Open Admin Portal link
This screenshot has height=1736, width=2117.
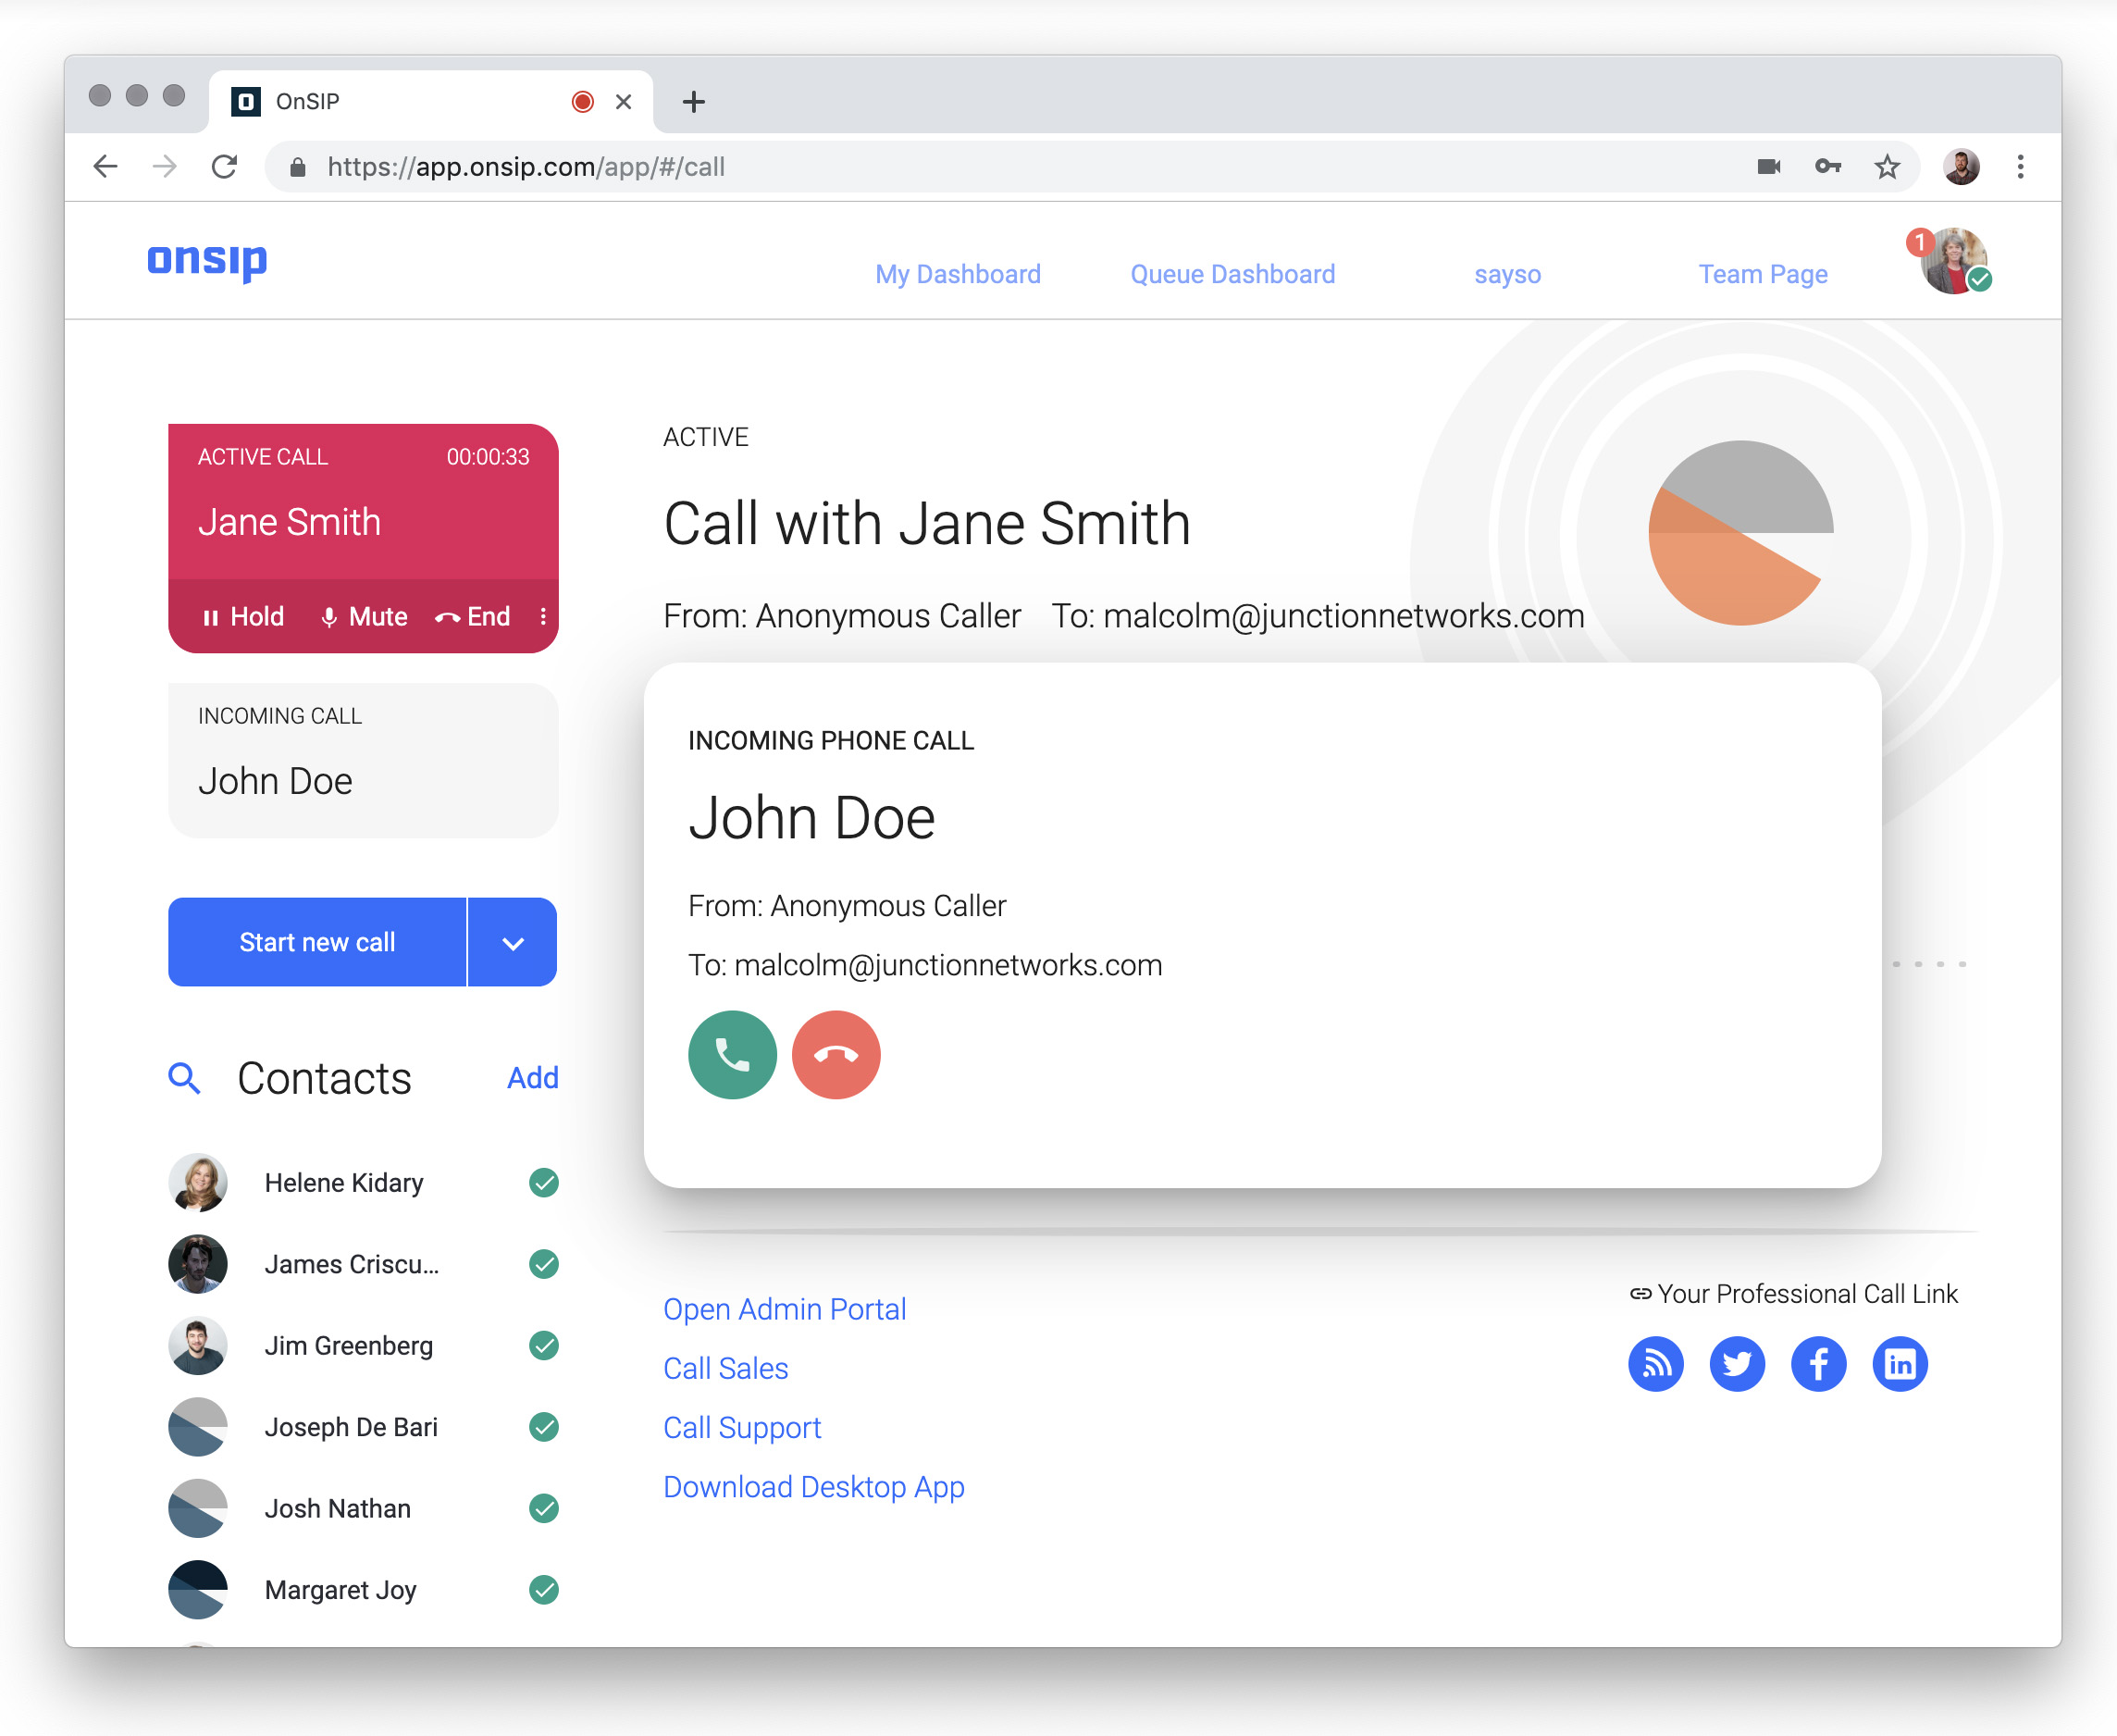(785, 1309)
